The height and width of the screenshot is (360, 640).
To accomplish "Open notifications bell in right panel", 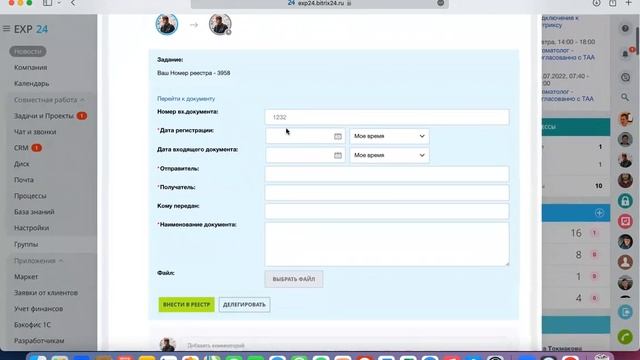I will coord(625,53).
